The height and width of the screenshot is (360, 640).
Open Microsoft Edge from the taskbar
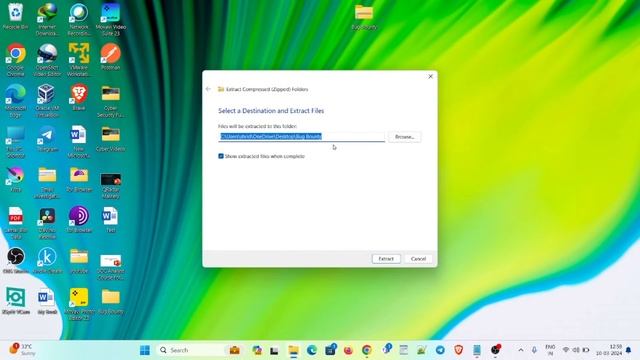tap(312, 350)
